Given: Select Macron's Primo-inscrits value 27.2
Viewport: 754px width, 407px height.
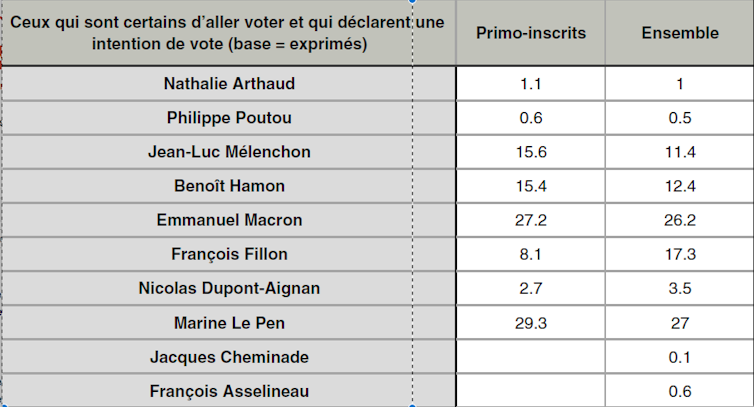Looking at the screenshot, I should point(530,220).
